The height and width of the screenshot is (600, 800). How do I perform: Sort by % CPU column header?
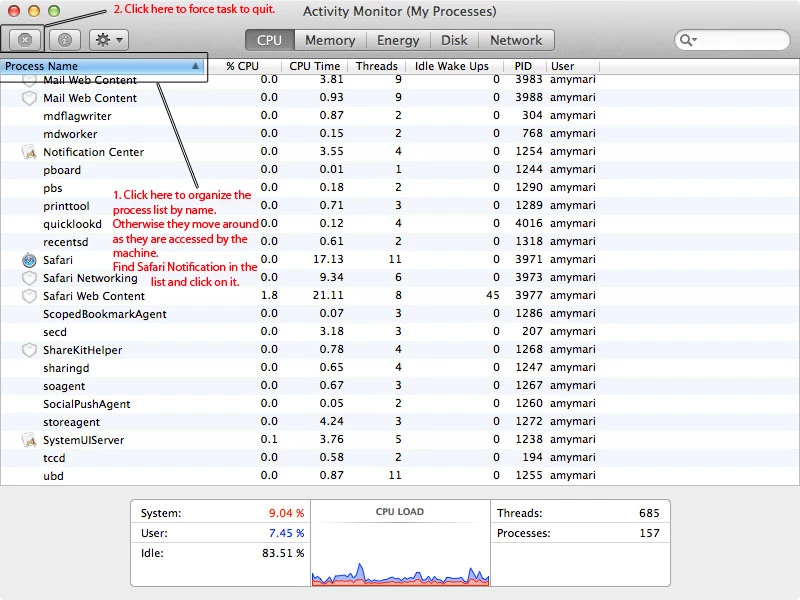(242, 66)
